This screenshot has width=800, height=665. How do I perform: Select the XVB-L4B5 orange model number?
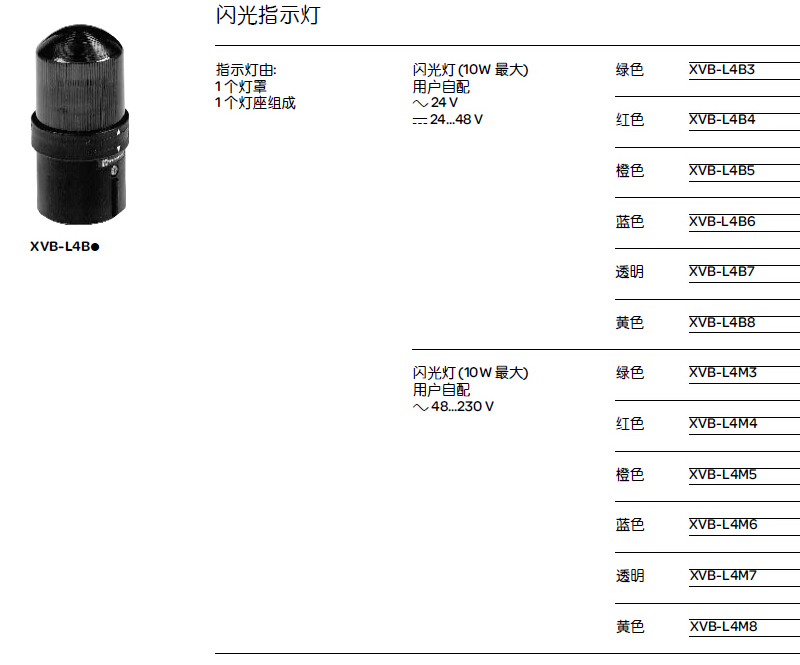(x=721, y=170)
